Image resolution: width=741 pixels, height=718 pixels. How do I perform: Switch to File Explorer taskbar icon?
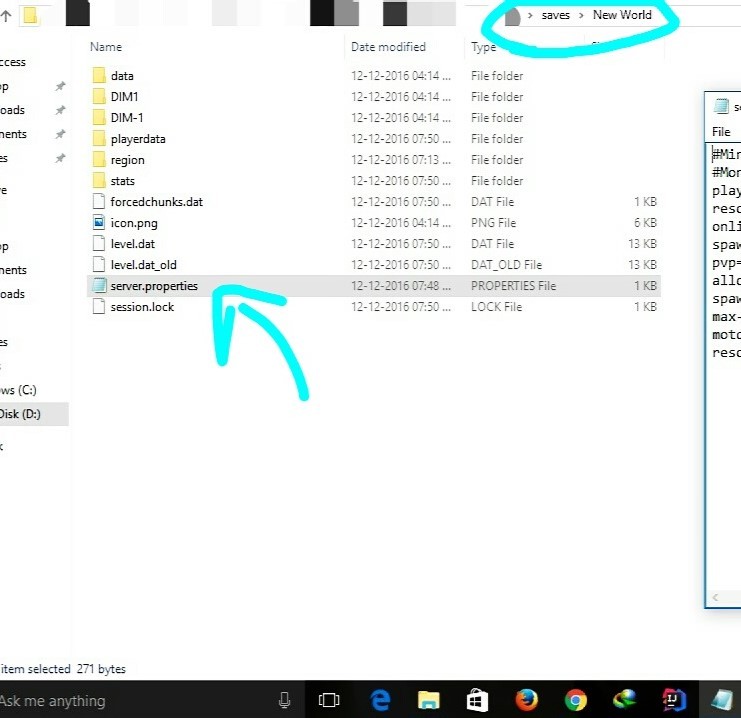(428, 700)
